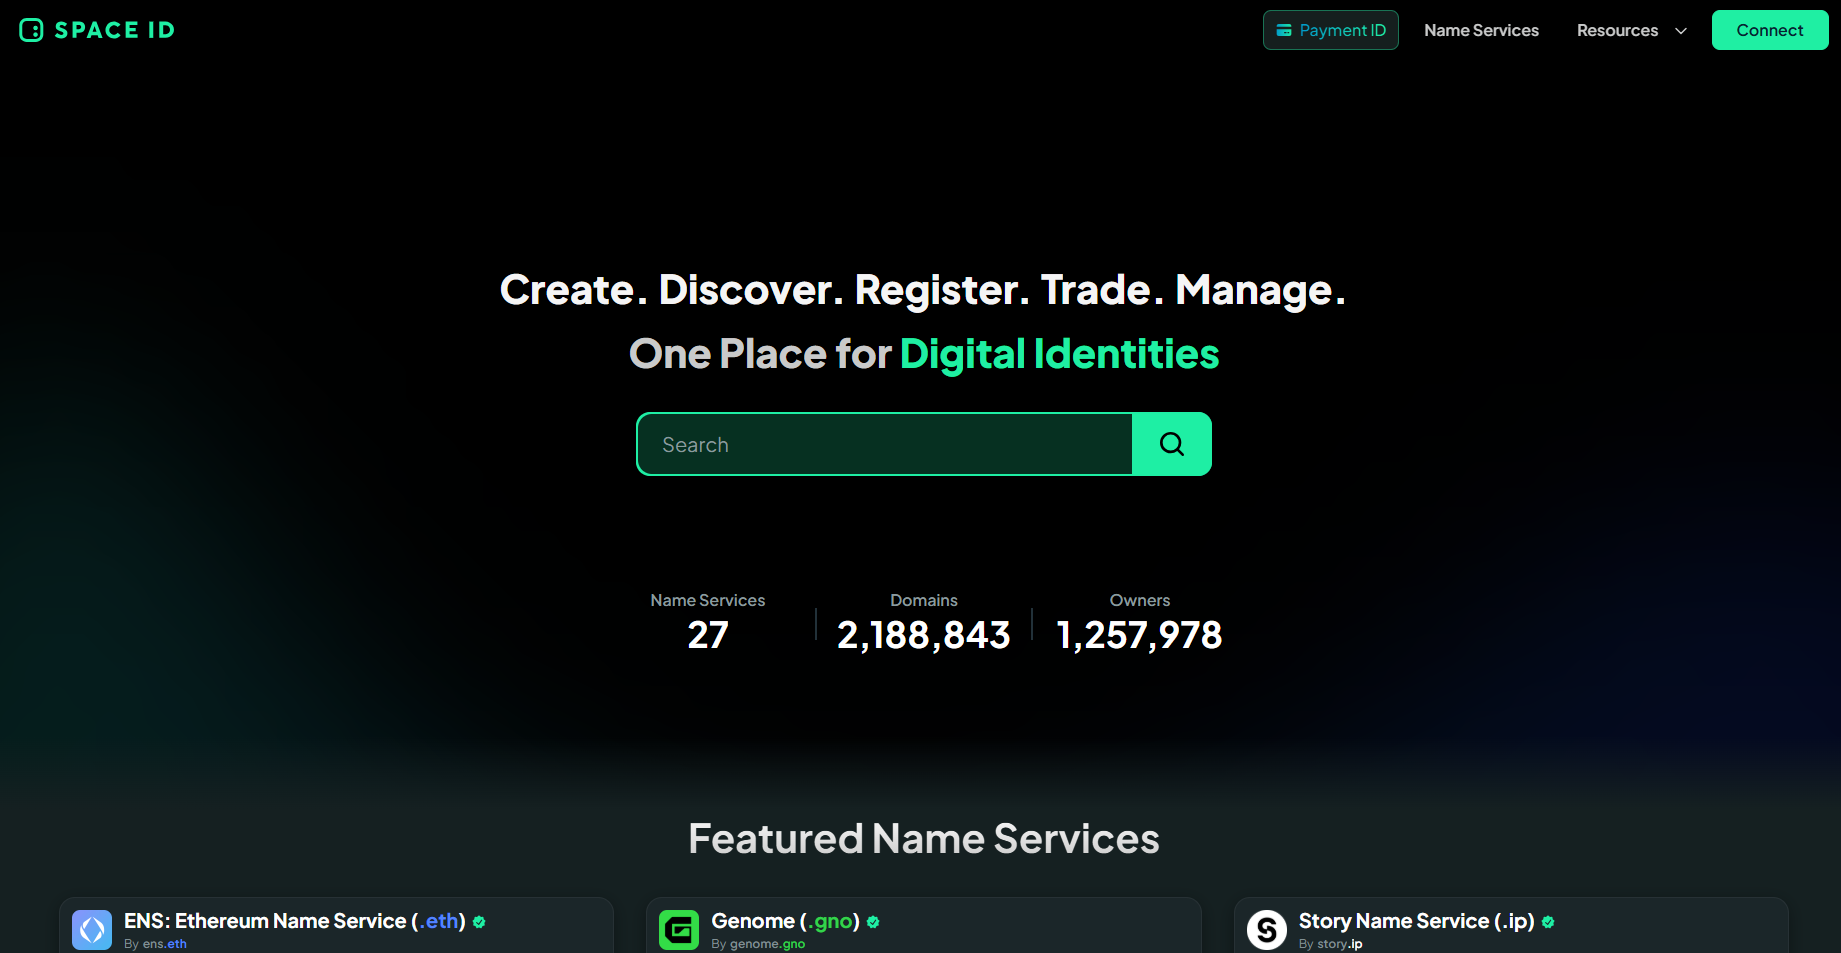This screenshot has width=1841, height=953.
Task: Click the ENS logo icon
Action: pyautogui.click(x=92, y=929)
